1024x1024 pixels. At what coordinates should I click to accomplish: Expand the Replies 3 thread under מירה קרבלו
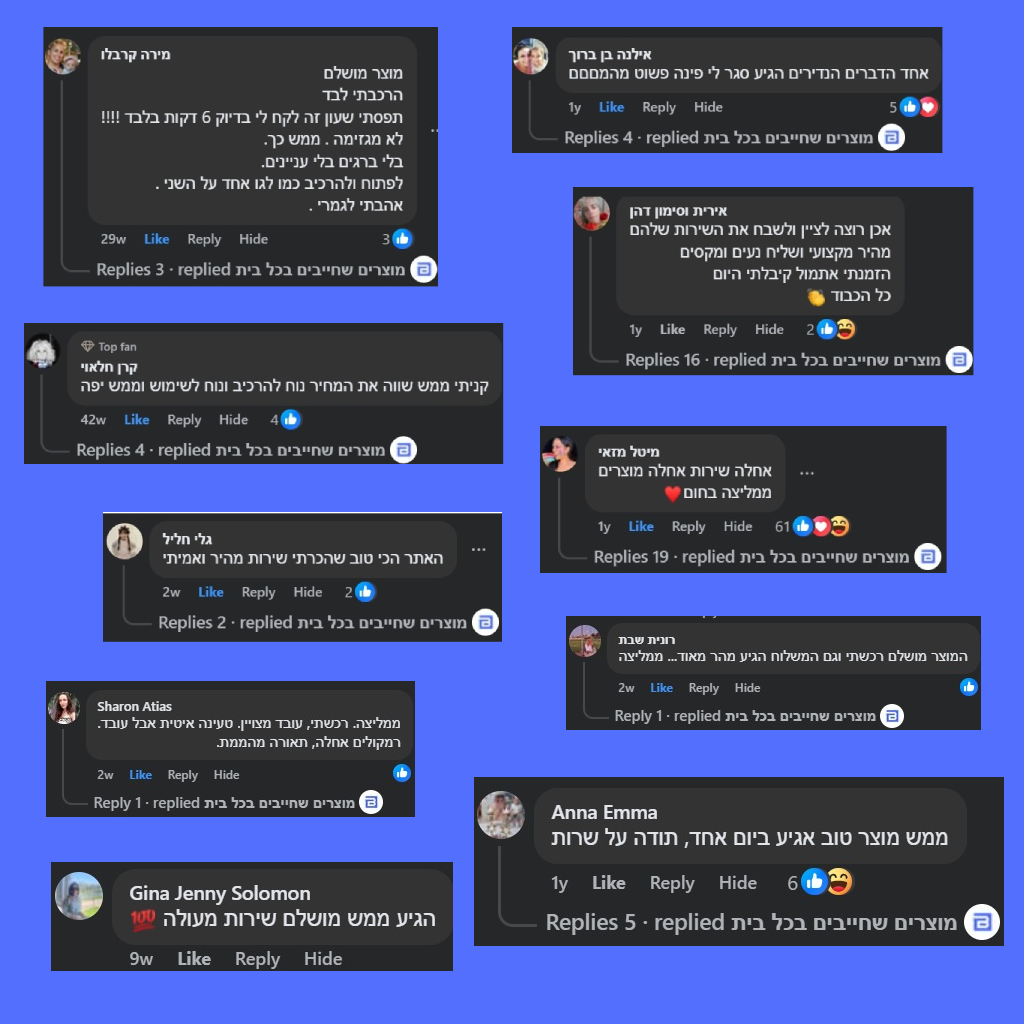pos(130,270)
